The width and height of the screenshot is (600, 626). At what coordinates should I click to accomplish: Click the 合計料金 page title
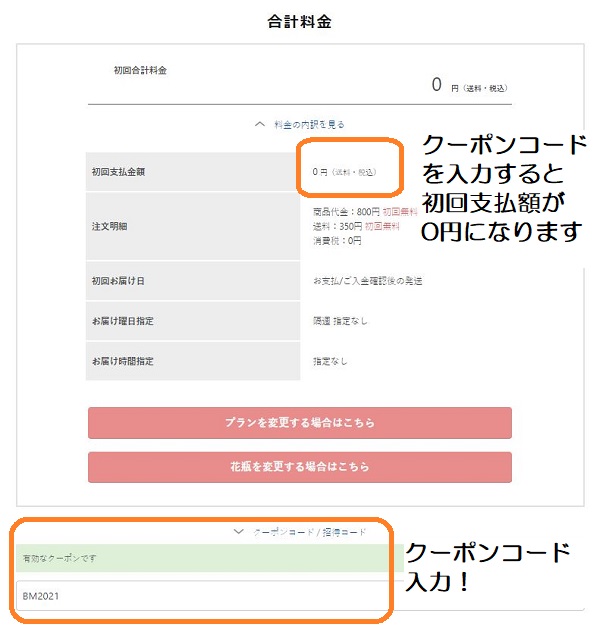299,22
